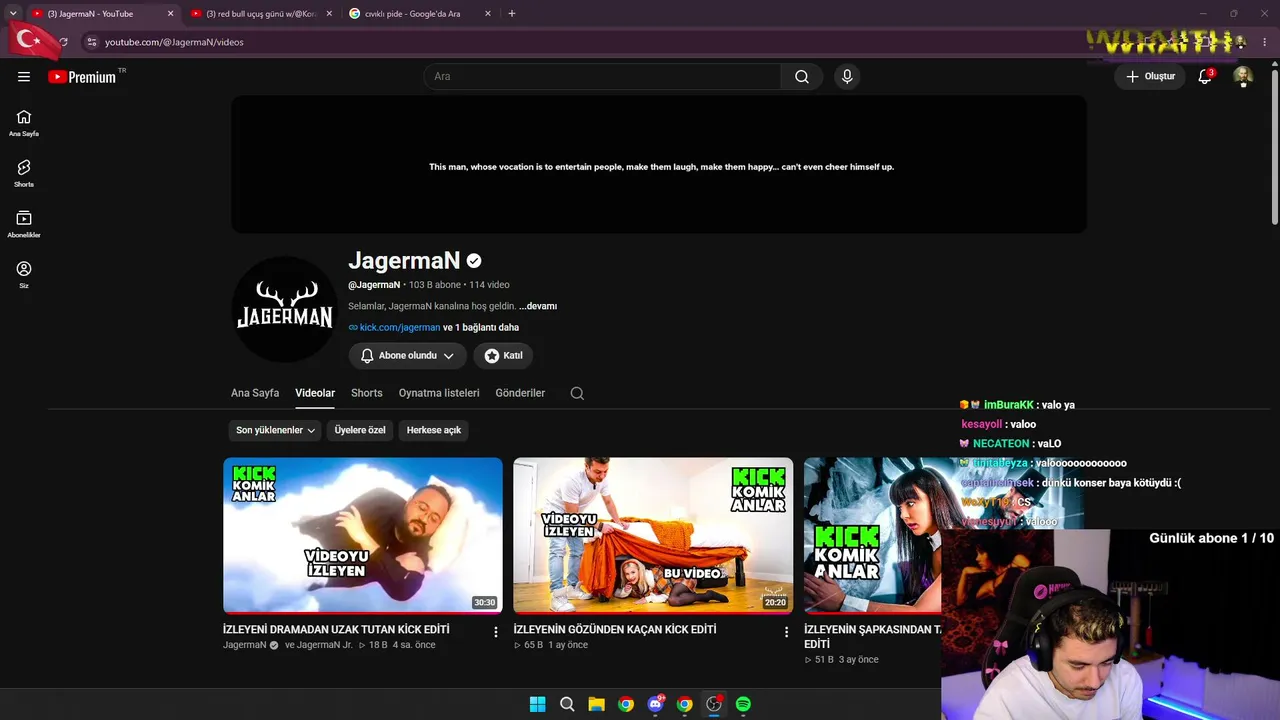Switch to the Shorts channel tab

point(367,393)
